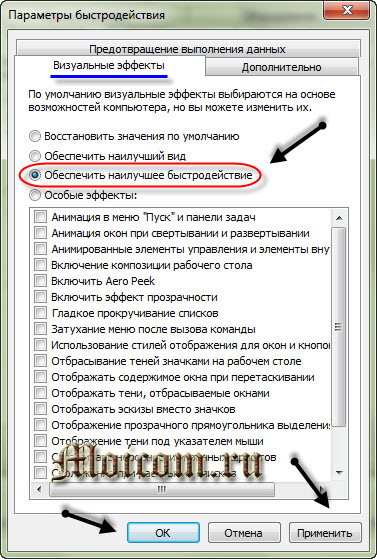Select Обеспечить наилучшее быстродействие radio button

click(x=35, y=175)
